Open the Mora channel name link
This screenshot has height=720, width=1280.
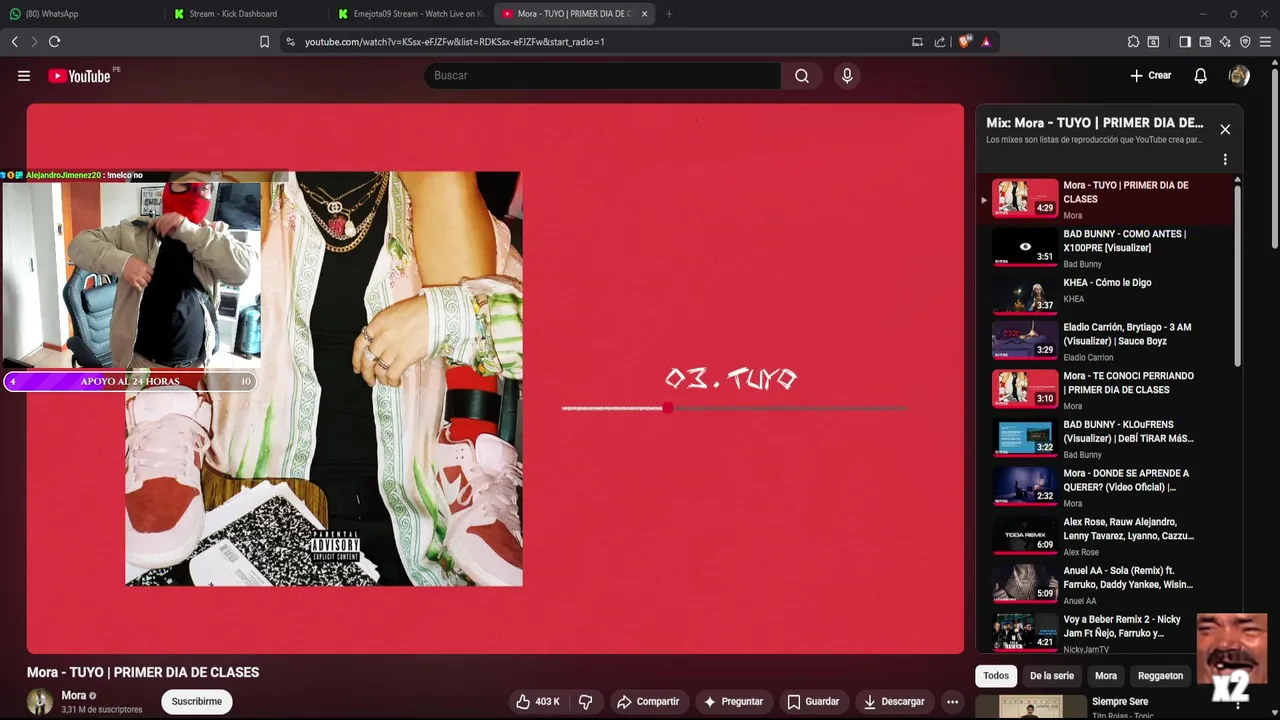click(x=74, y=696)
